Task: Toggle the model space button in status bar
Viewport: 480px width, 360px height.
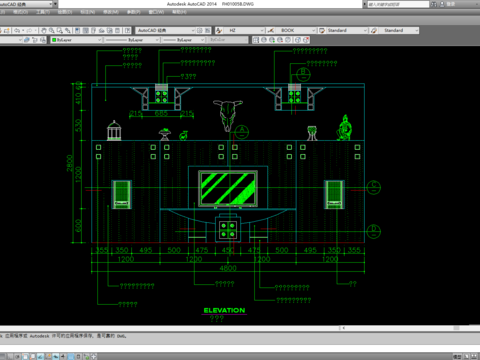Action: coord(458,356)
